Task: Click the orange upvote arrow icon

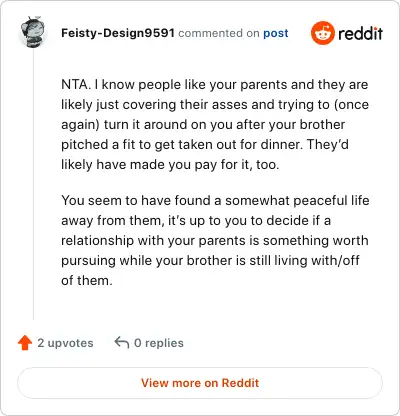Action: pos(25,343)
